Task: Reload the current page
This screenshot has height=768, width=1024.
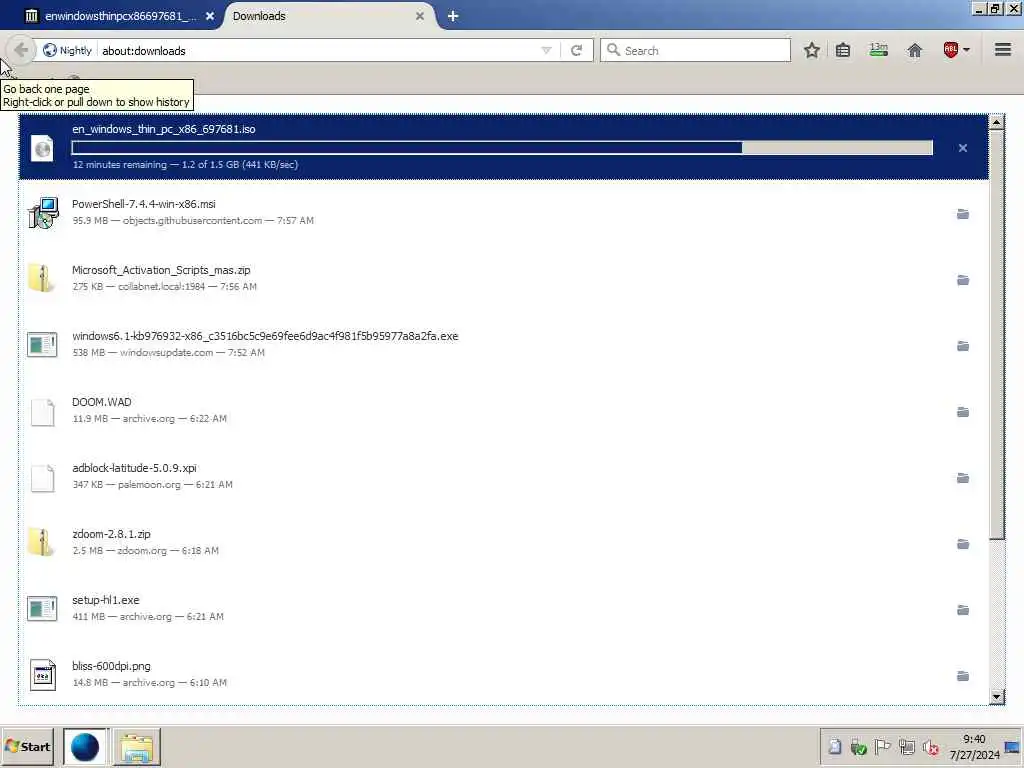Action: coord(577,50)
